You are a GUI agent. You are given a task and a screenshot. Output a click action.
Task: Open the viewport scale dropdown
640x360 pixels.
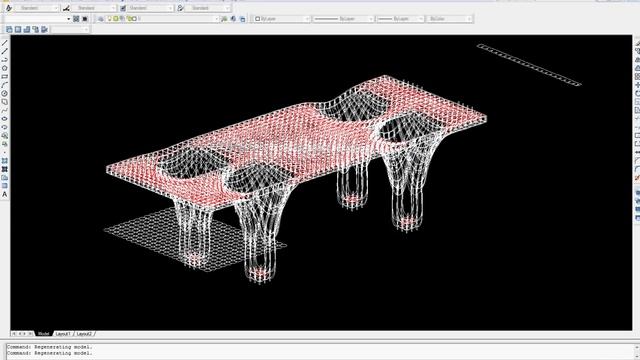coord(70,29)
